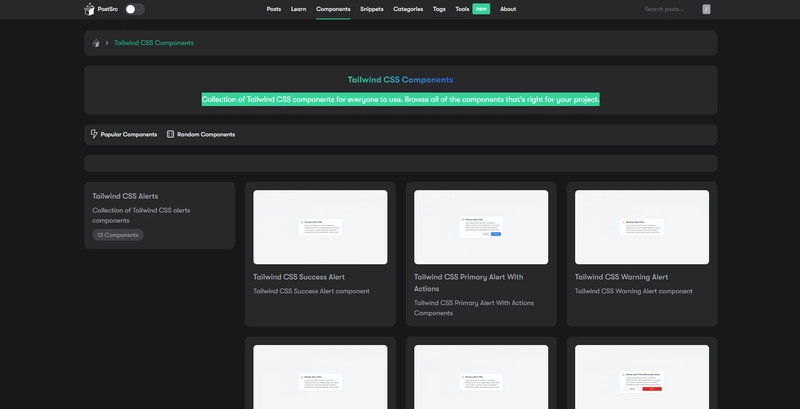Click Tailwind CSS Success Alert title

click(x=299, y=277)
